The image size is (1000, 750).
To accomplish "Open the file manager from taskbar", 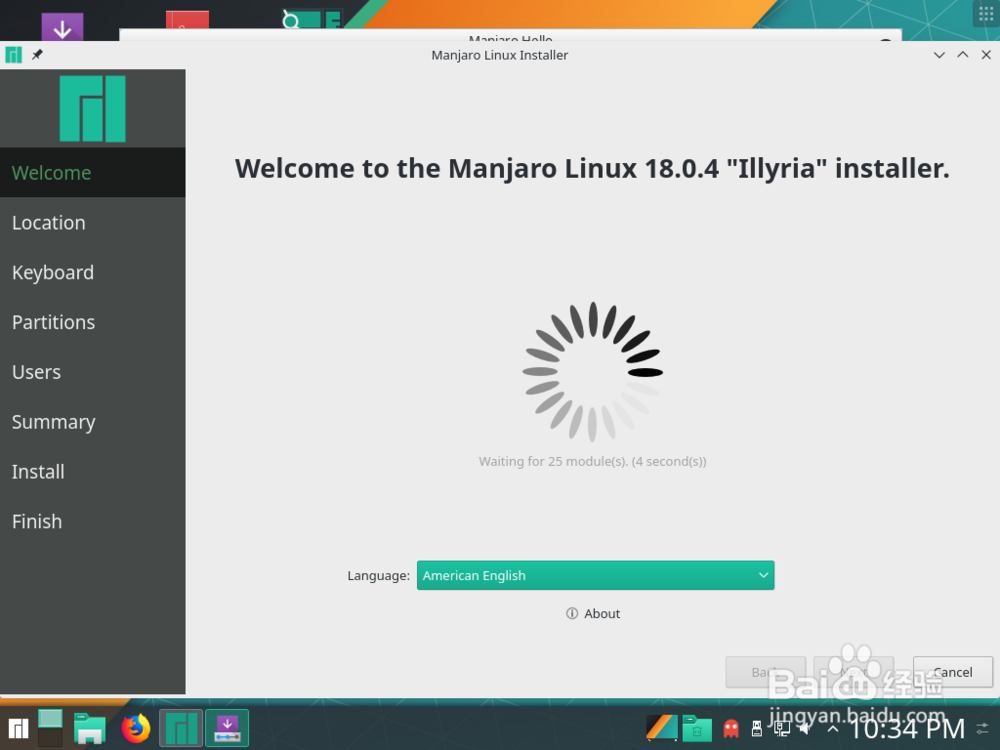I will click(89, 728).
